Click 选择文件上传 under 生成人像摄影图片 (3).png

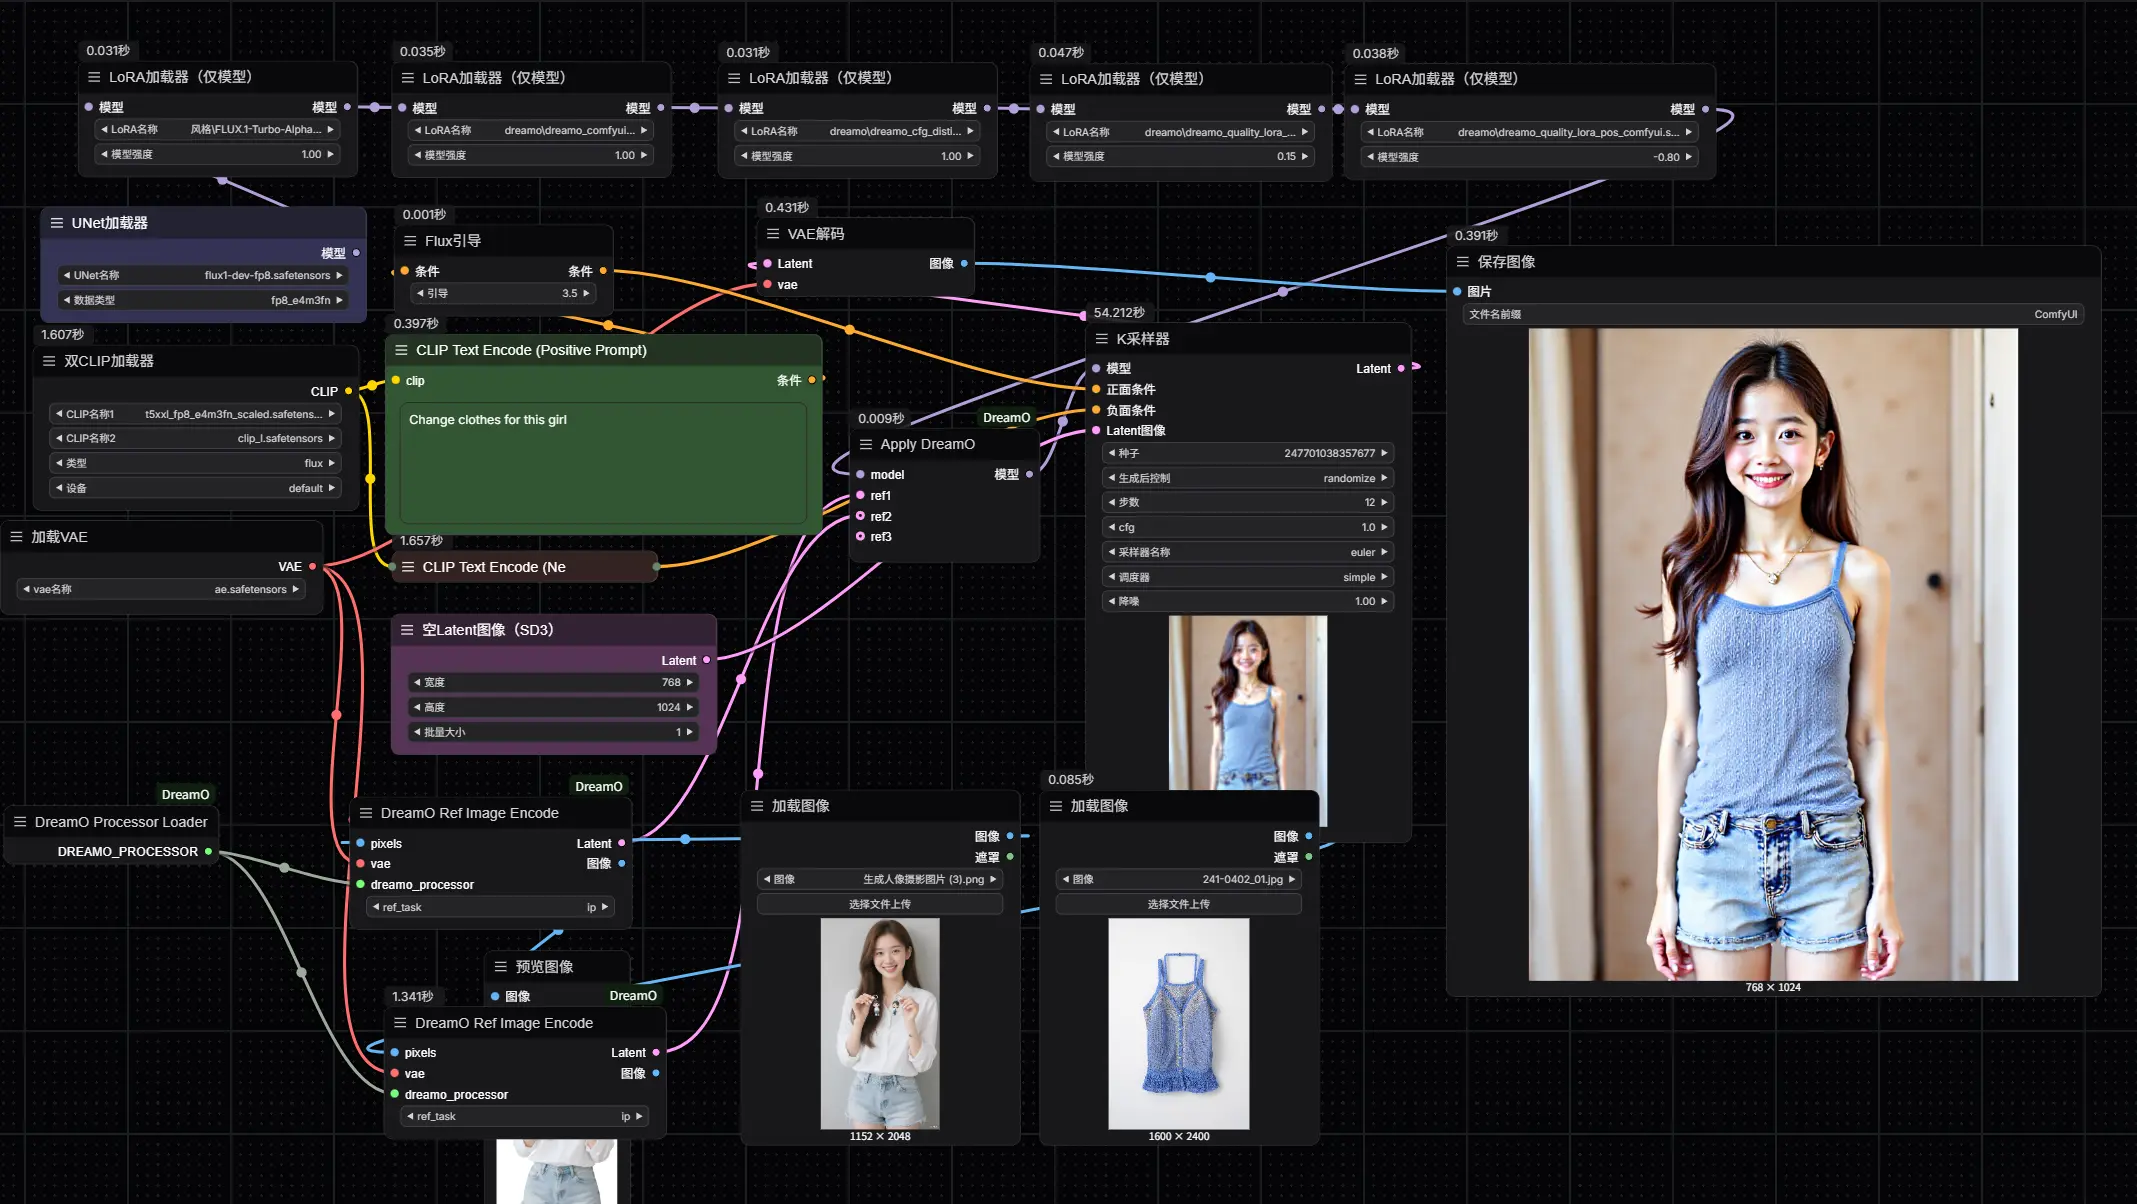tap(879, 904)
